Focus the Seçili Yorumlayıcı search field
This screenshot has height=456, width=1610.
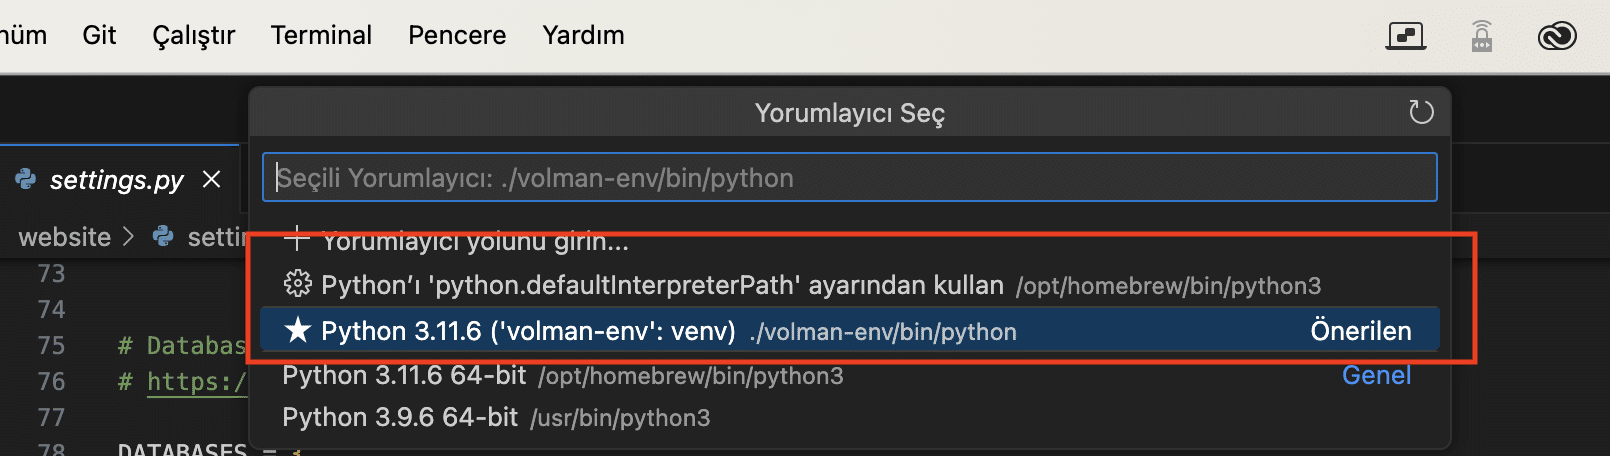tap(849, 177)
